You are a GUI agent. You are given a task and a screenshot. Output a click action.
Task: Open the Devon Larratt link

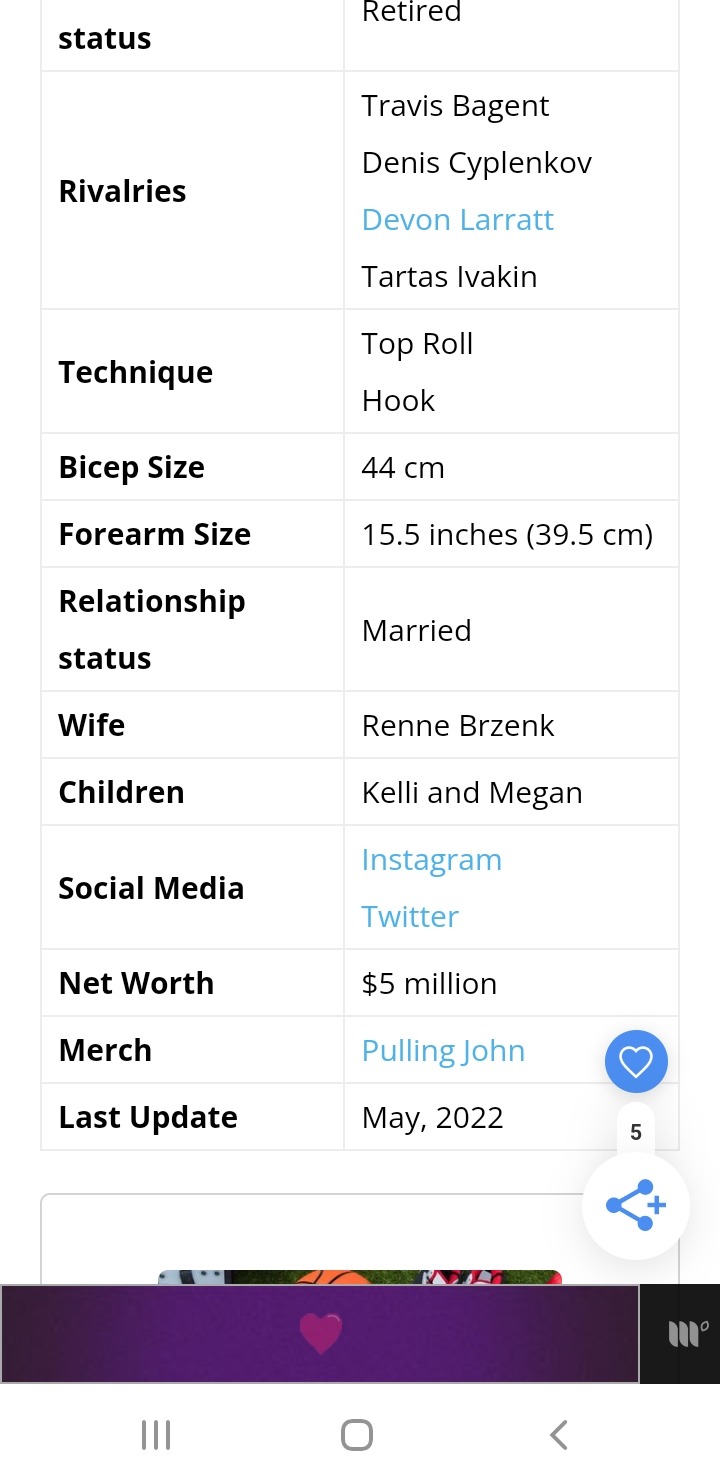point(458,220)
